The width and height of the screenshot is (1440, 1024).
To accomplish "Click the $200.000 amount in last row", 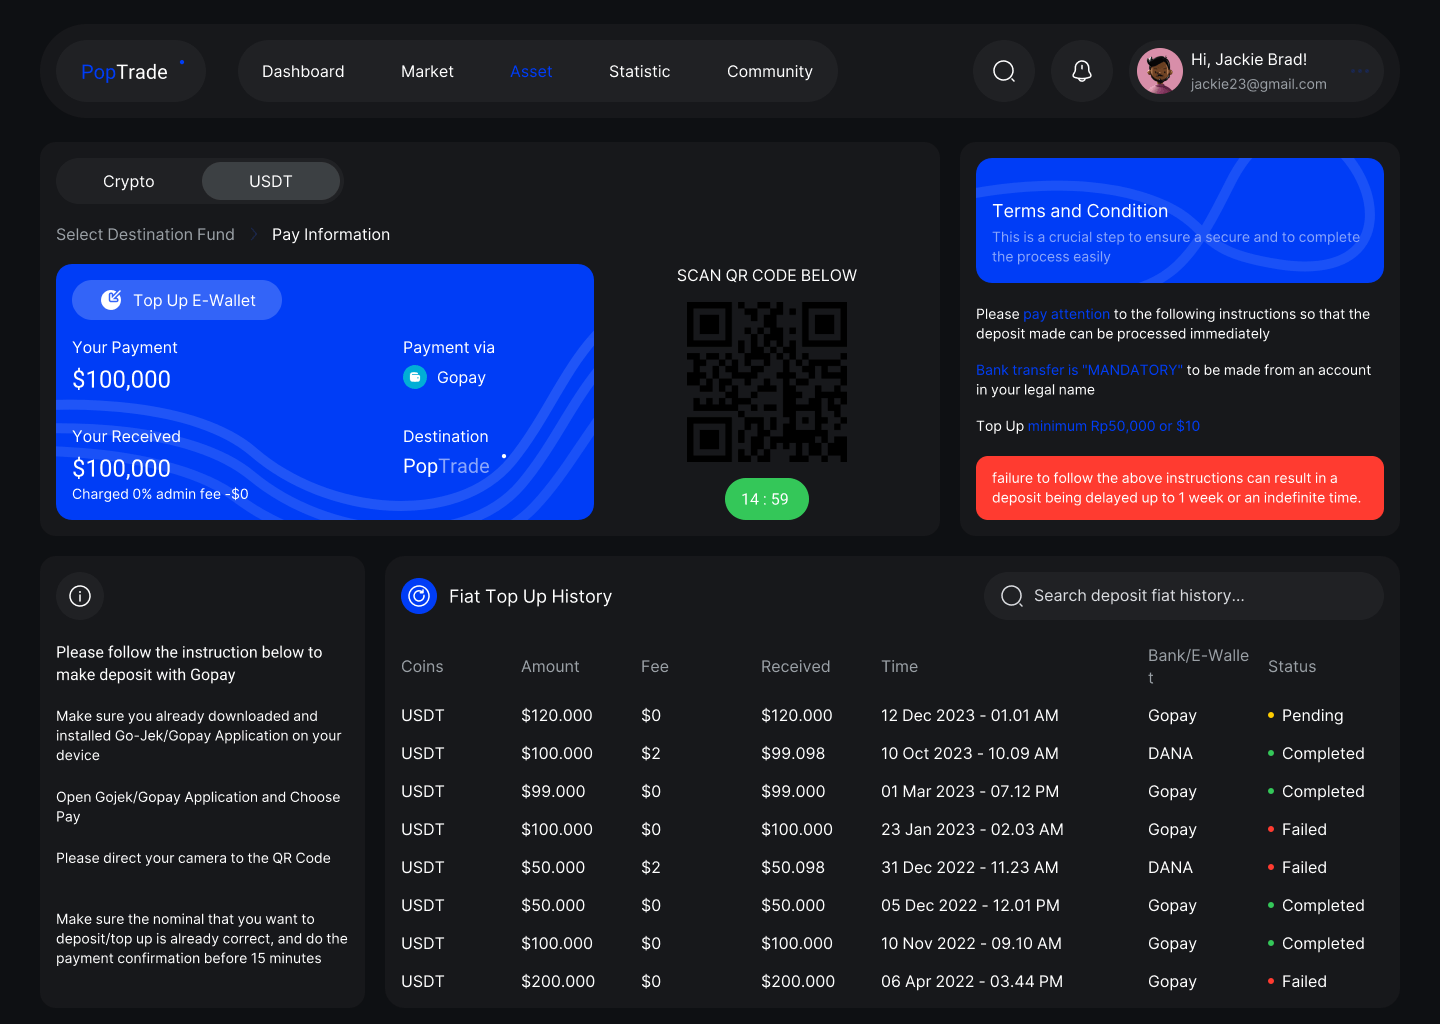I will click(x=558, y=981).
